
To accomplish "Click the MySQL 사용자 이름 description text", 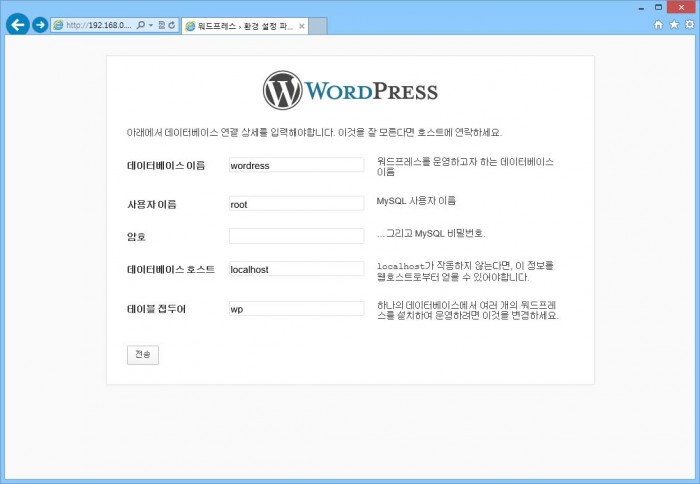I will click(x=416, y=201).
